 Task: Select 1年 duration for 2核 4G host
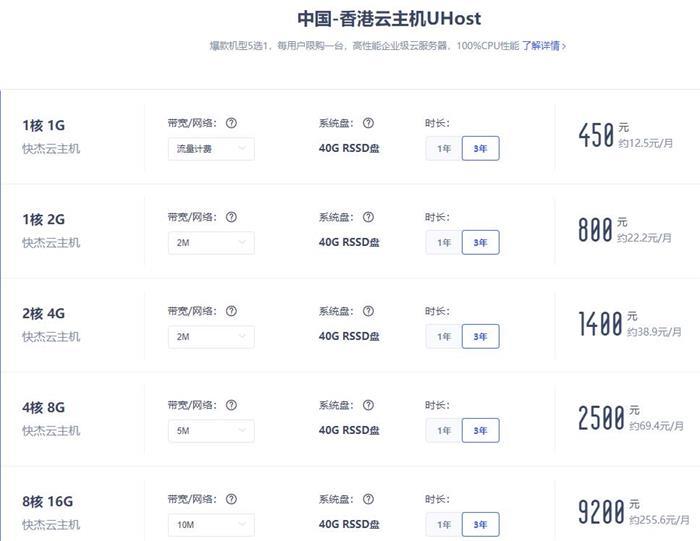(444, 337)
